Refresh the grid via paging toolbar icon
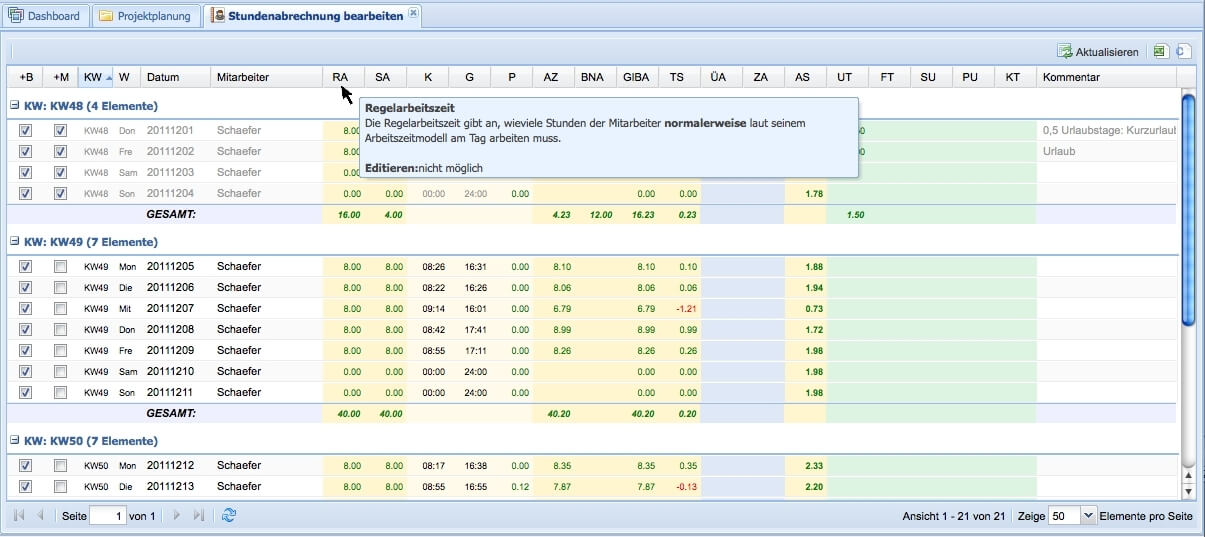Viewport: 1205px width, 537px height. coord(229,515)
